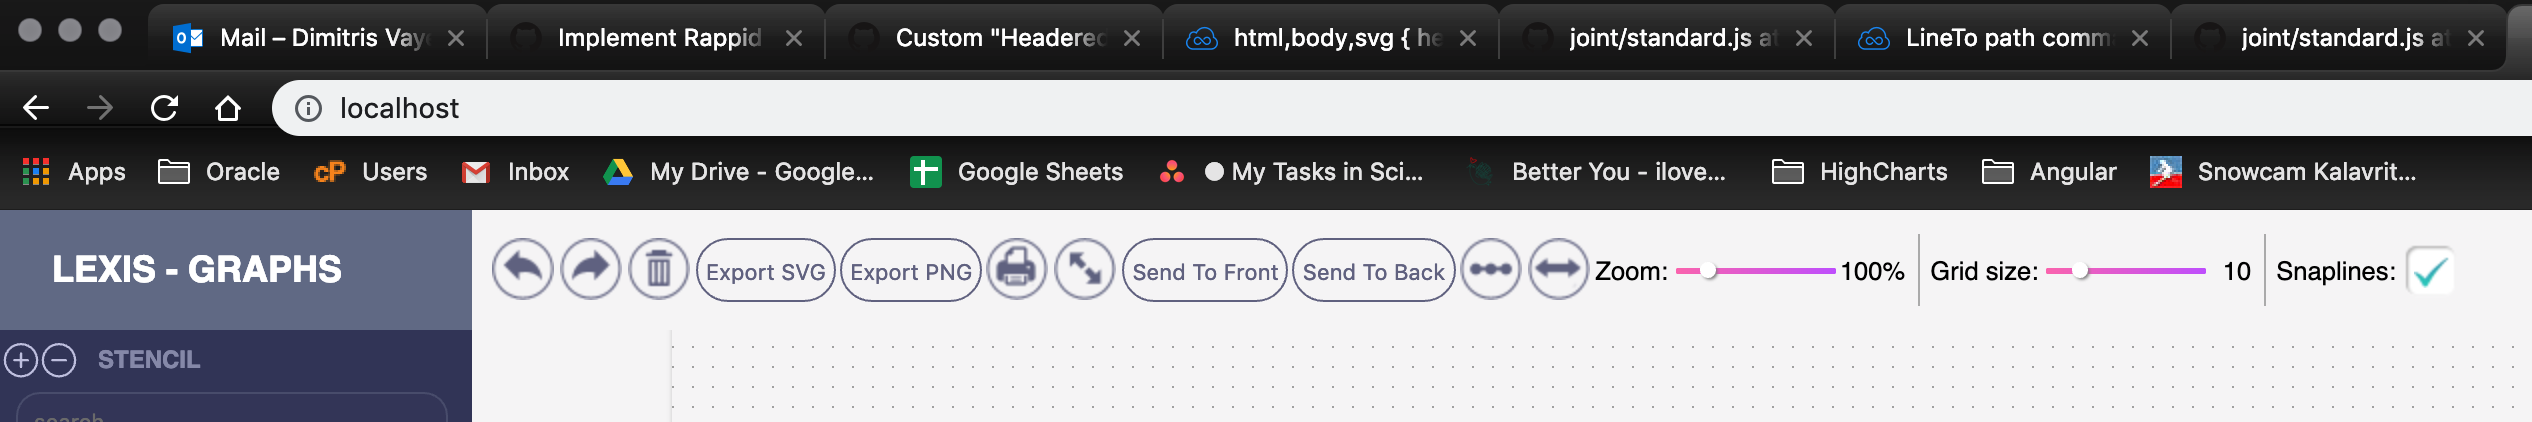Switch to the Mail – Dimitris tab

point(310,38)
